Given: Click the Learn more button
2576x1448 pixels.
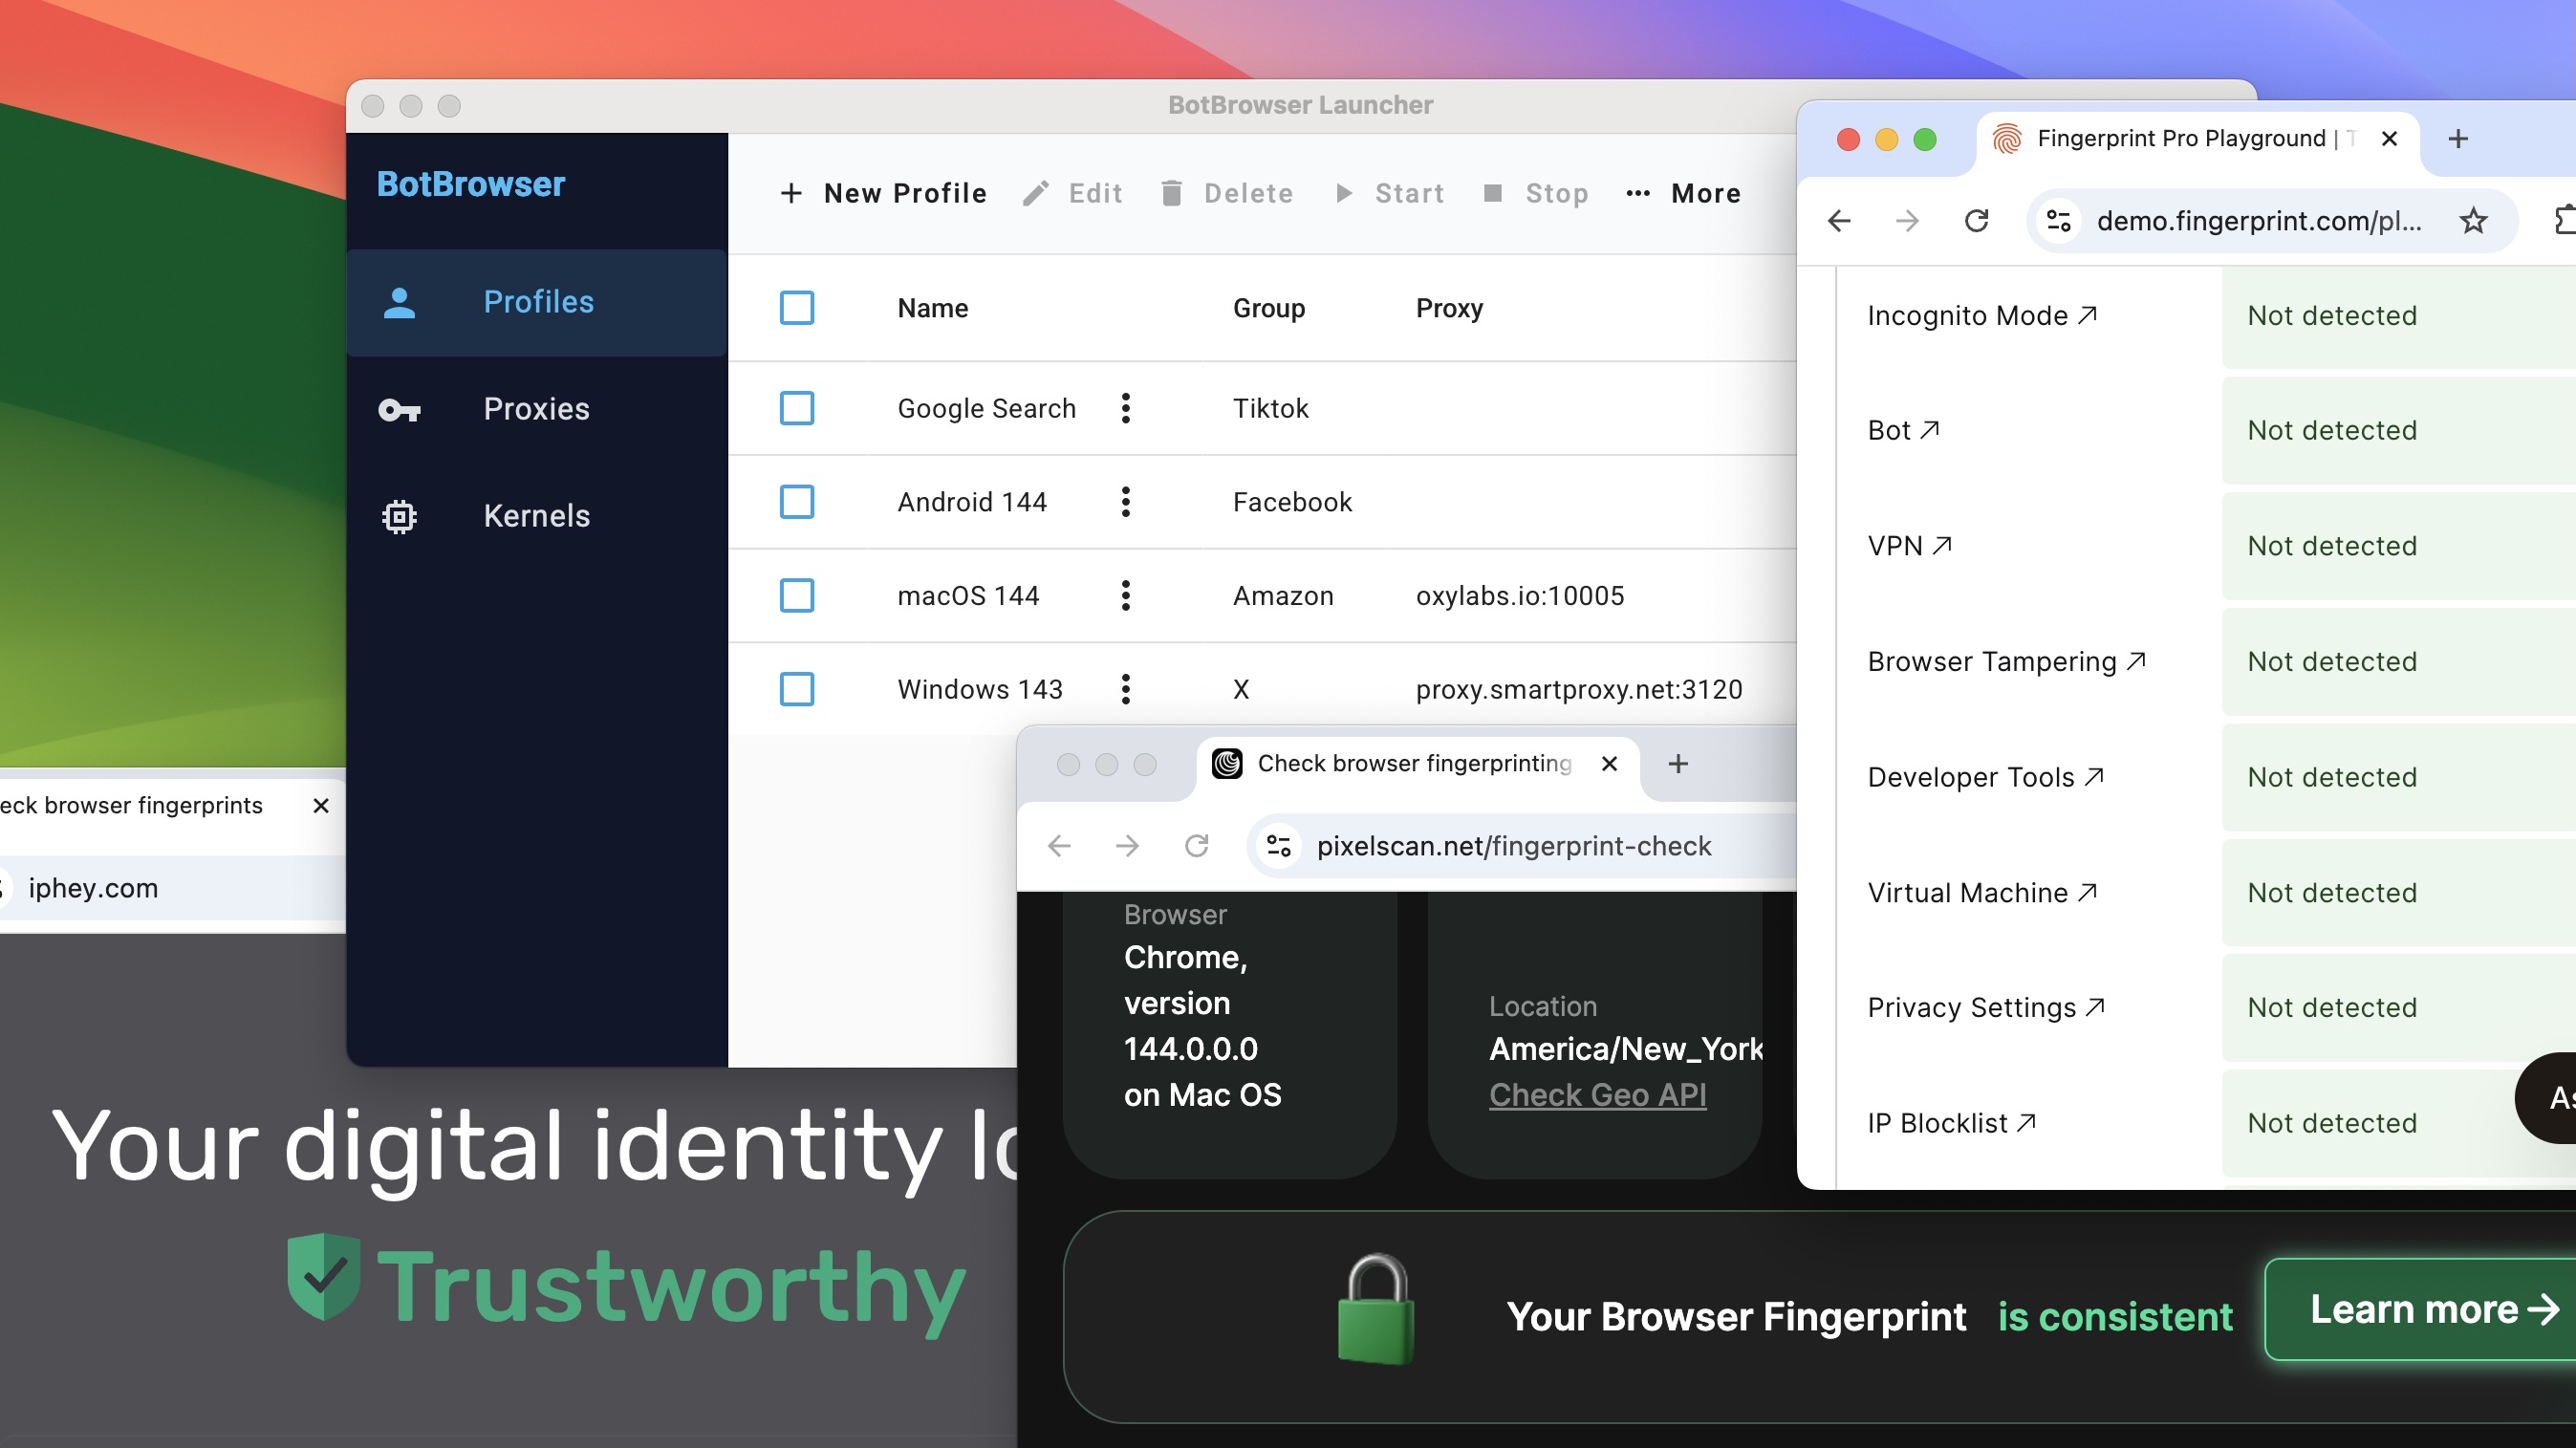Looking at the screenshot, I should point(2420,1309).
